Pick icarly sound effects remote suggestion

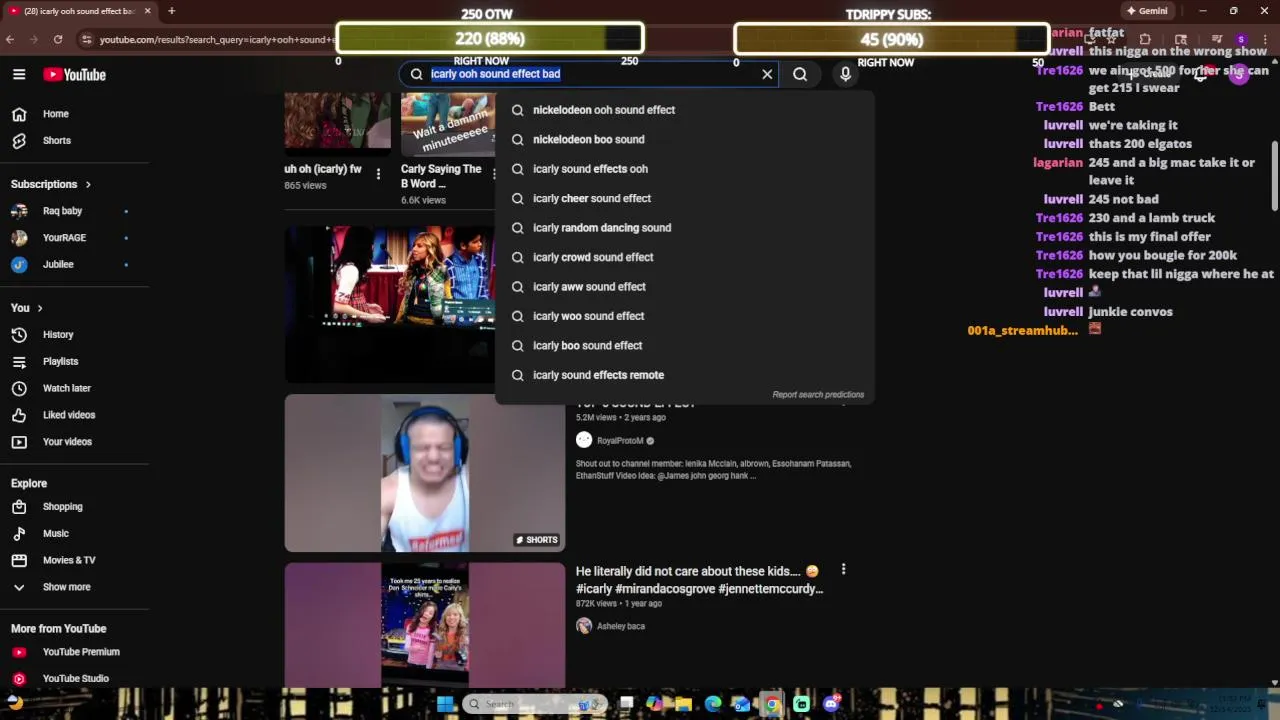tap(684, 375)
